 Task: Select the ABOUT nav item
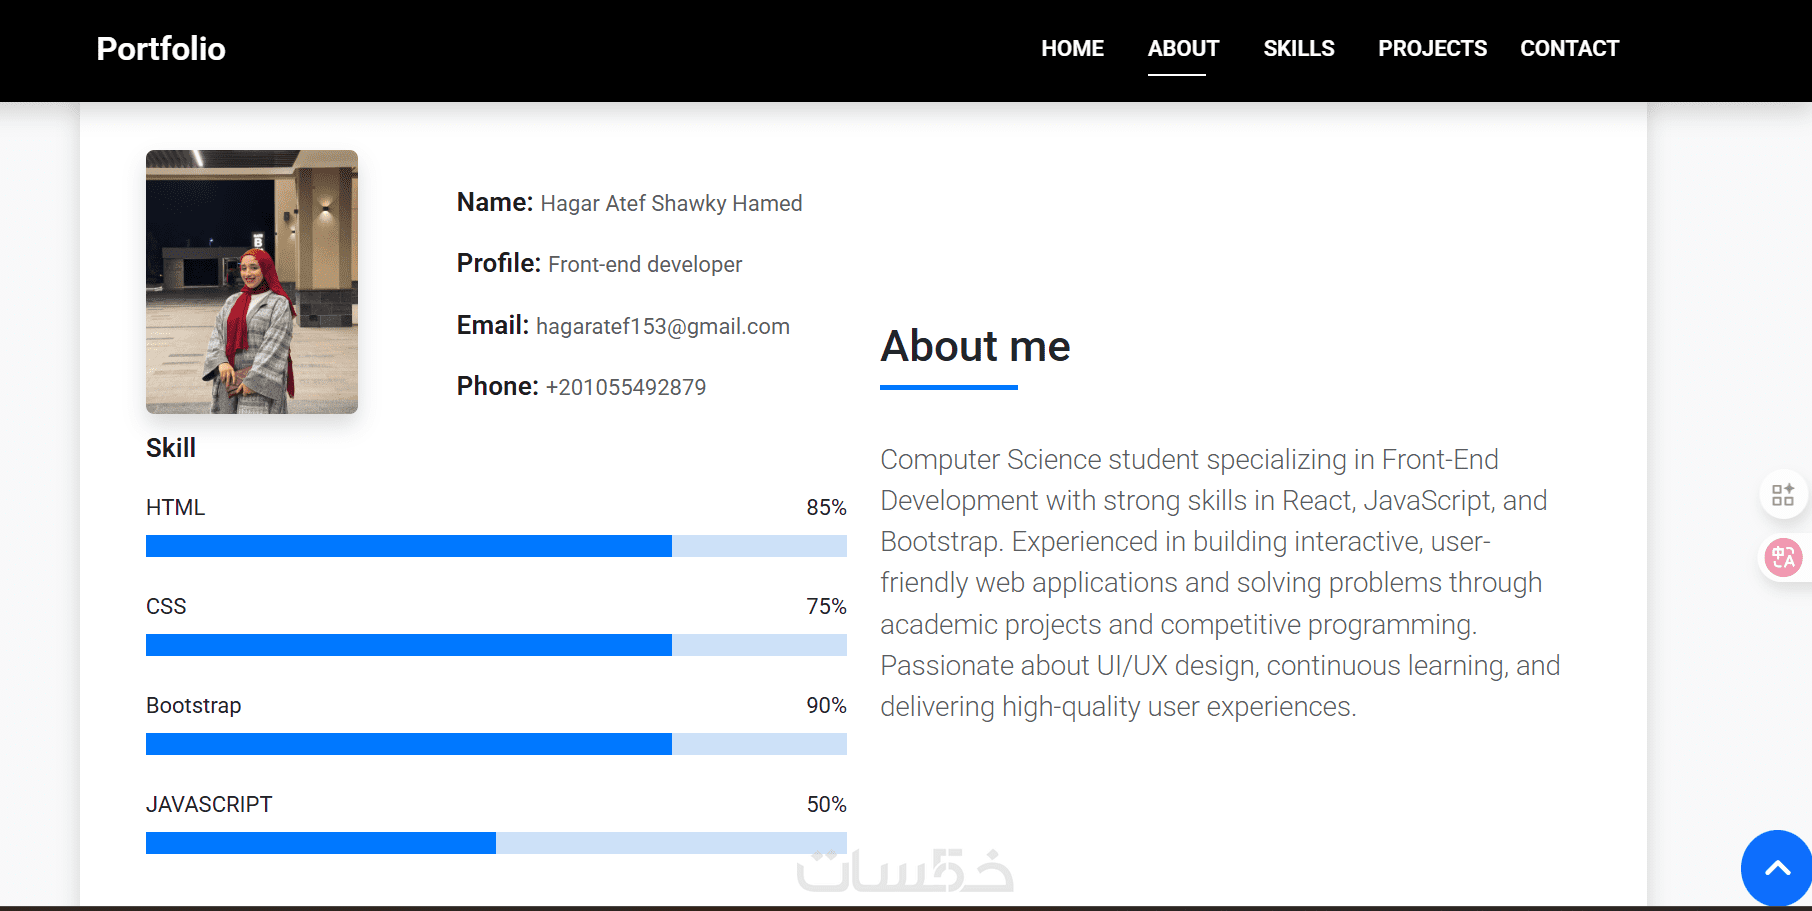[x=1183, y=48]
